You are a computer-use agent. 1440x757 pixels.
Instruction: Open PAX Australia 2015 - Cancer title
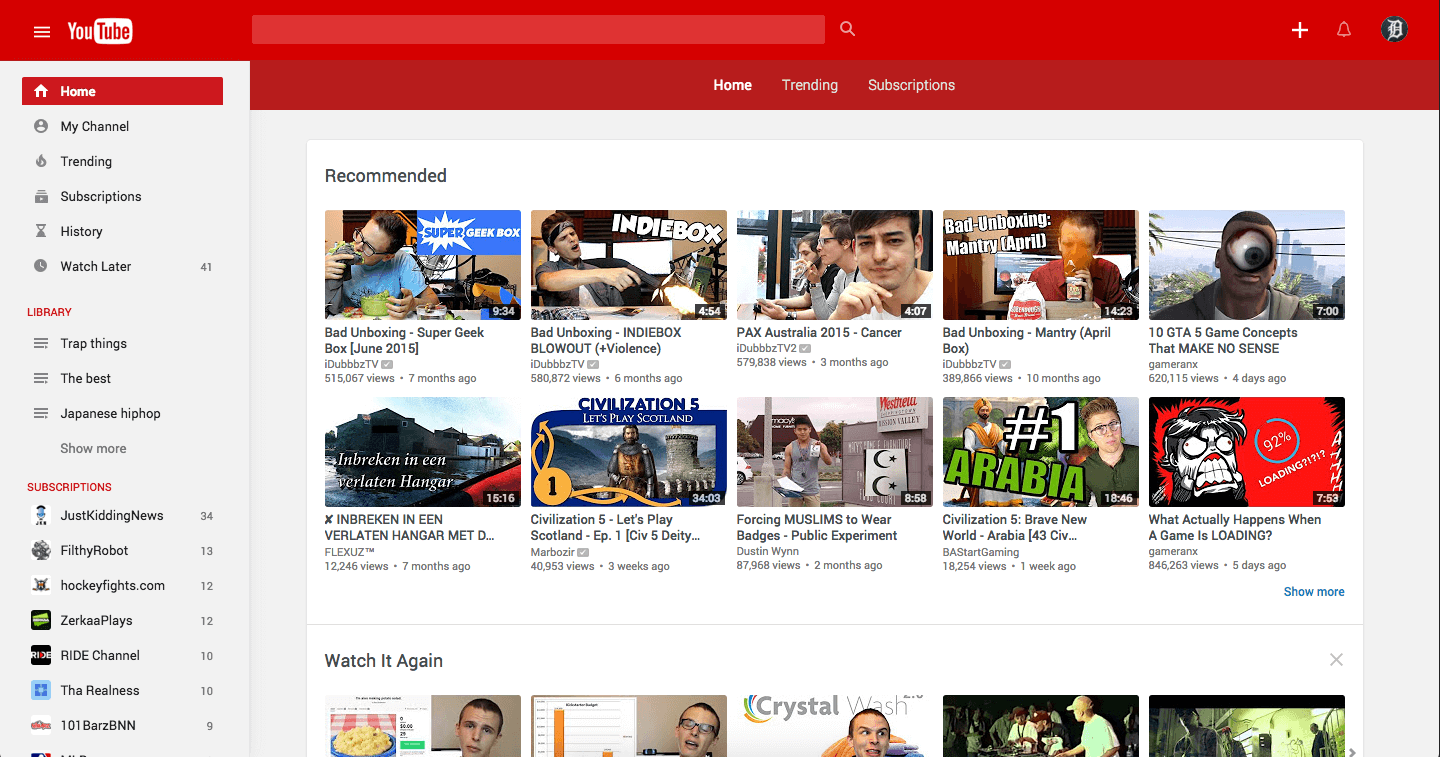tap(819, 332)
